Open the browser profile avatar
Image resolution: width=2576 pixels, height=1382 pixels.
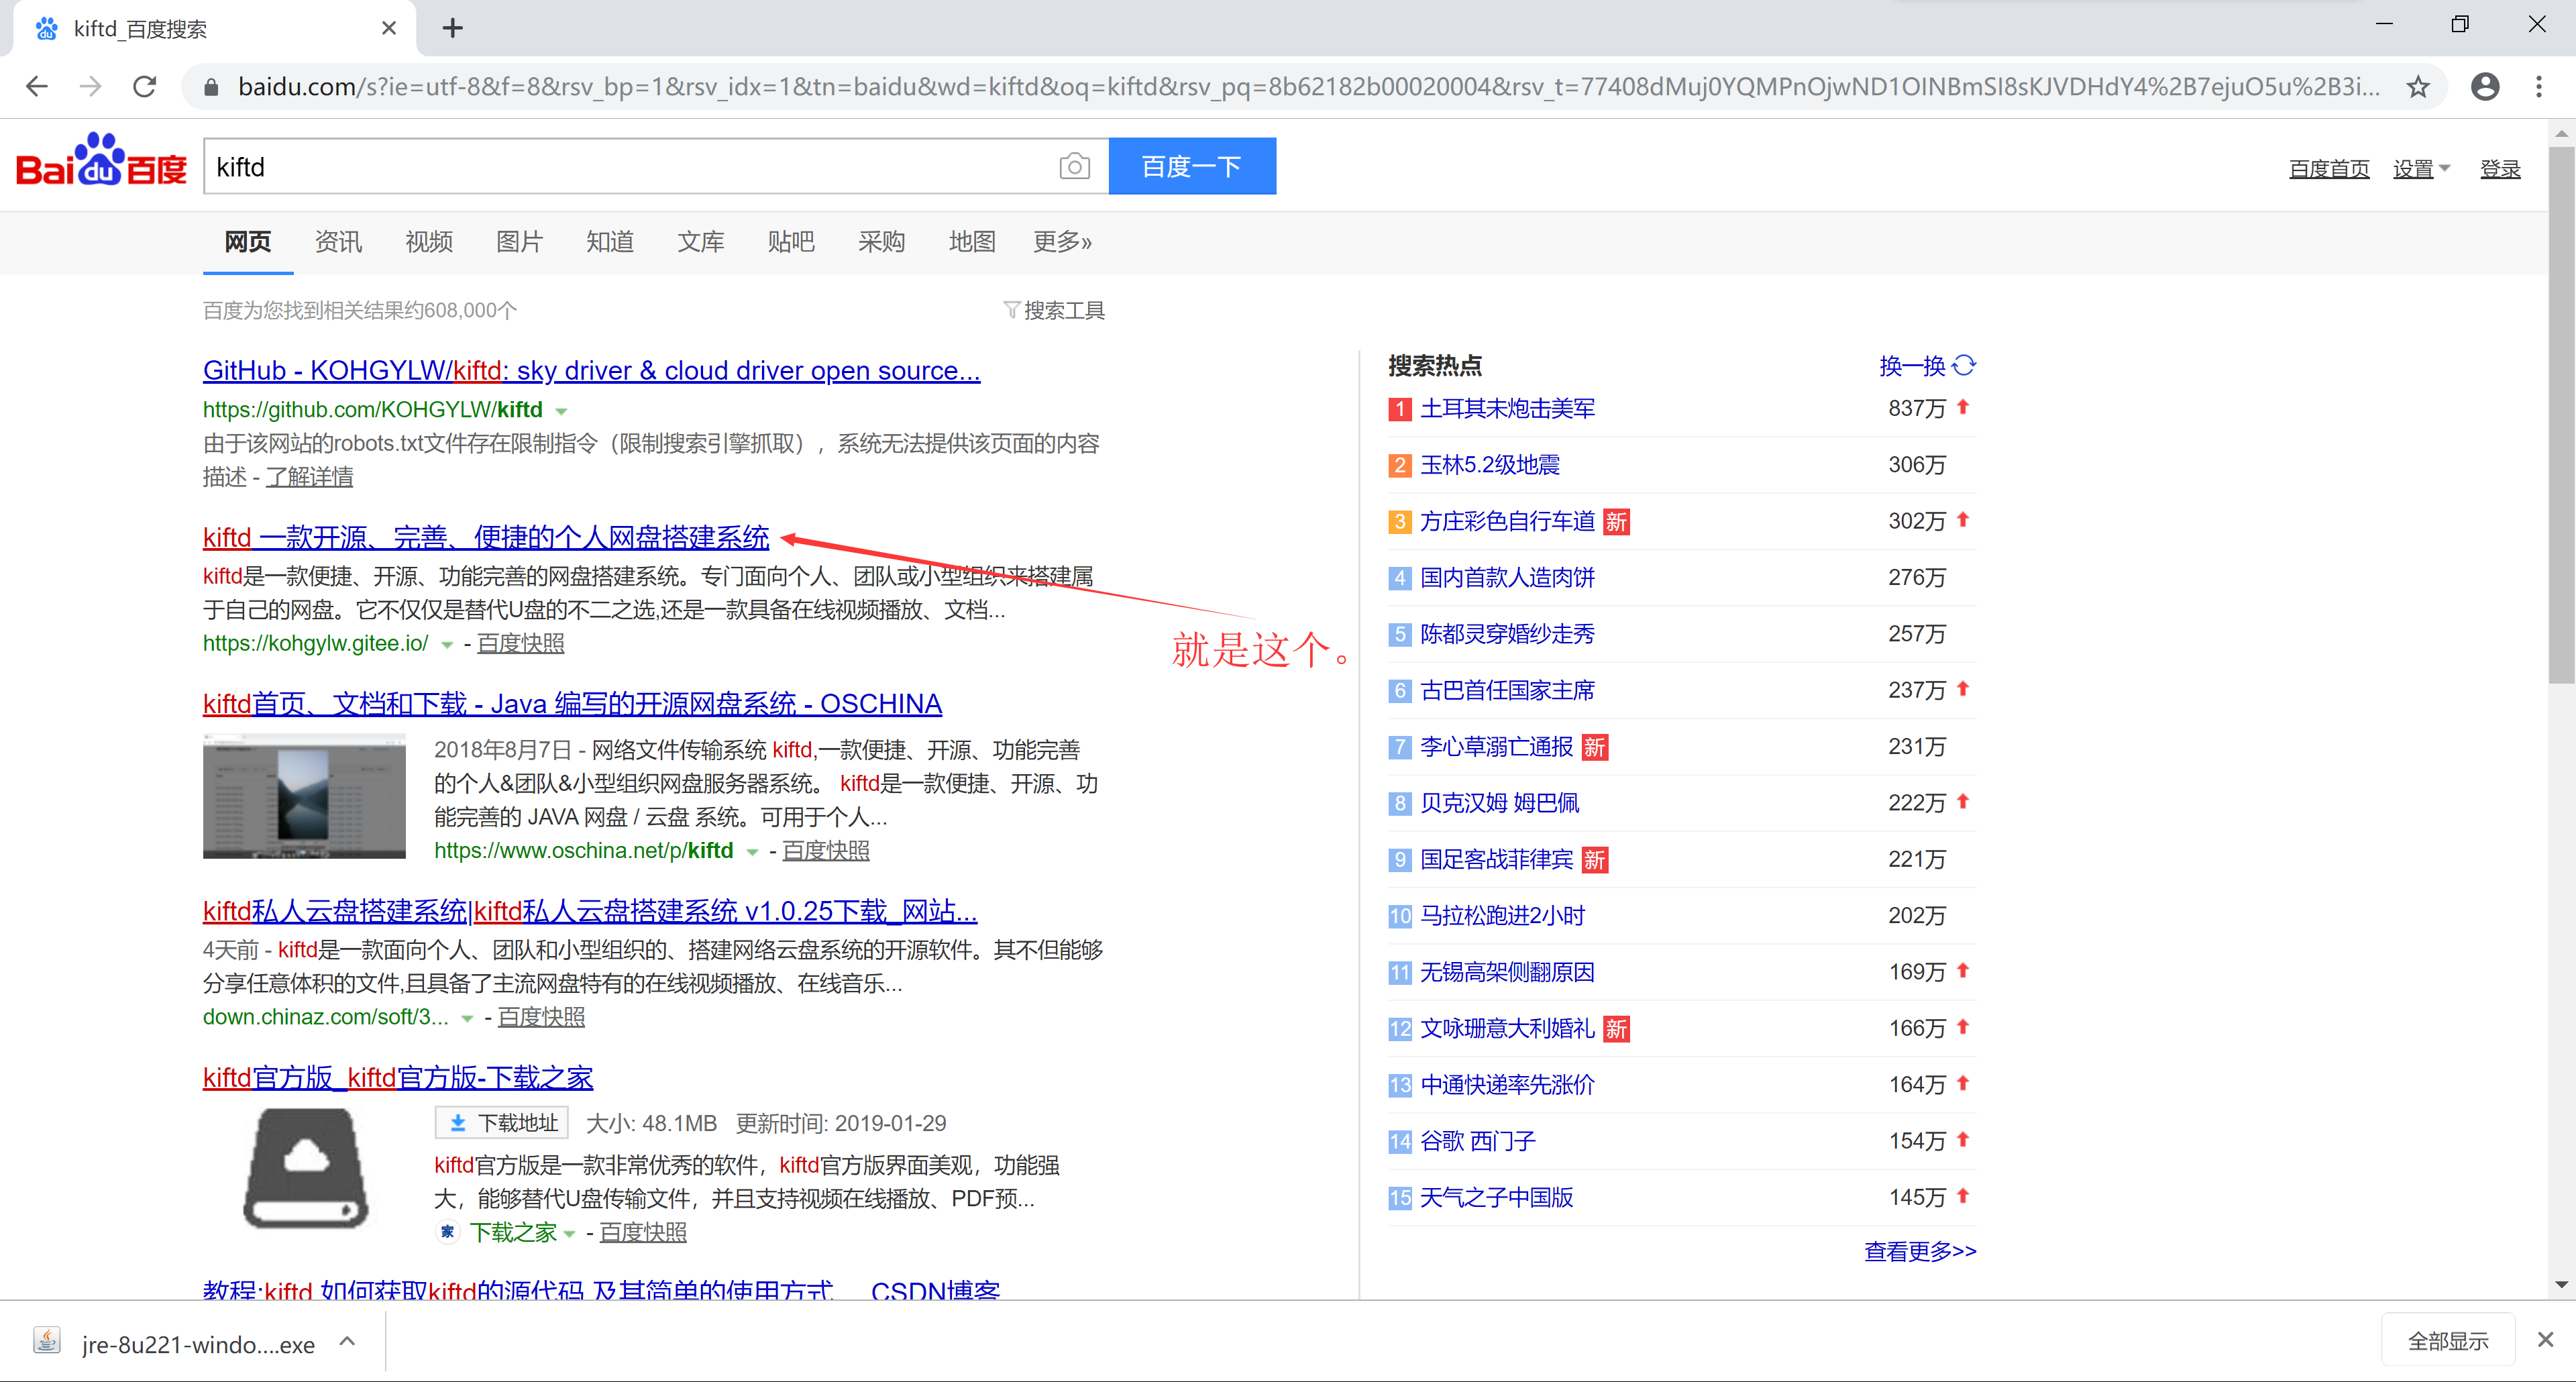[x=2485, y=87]
